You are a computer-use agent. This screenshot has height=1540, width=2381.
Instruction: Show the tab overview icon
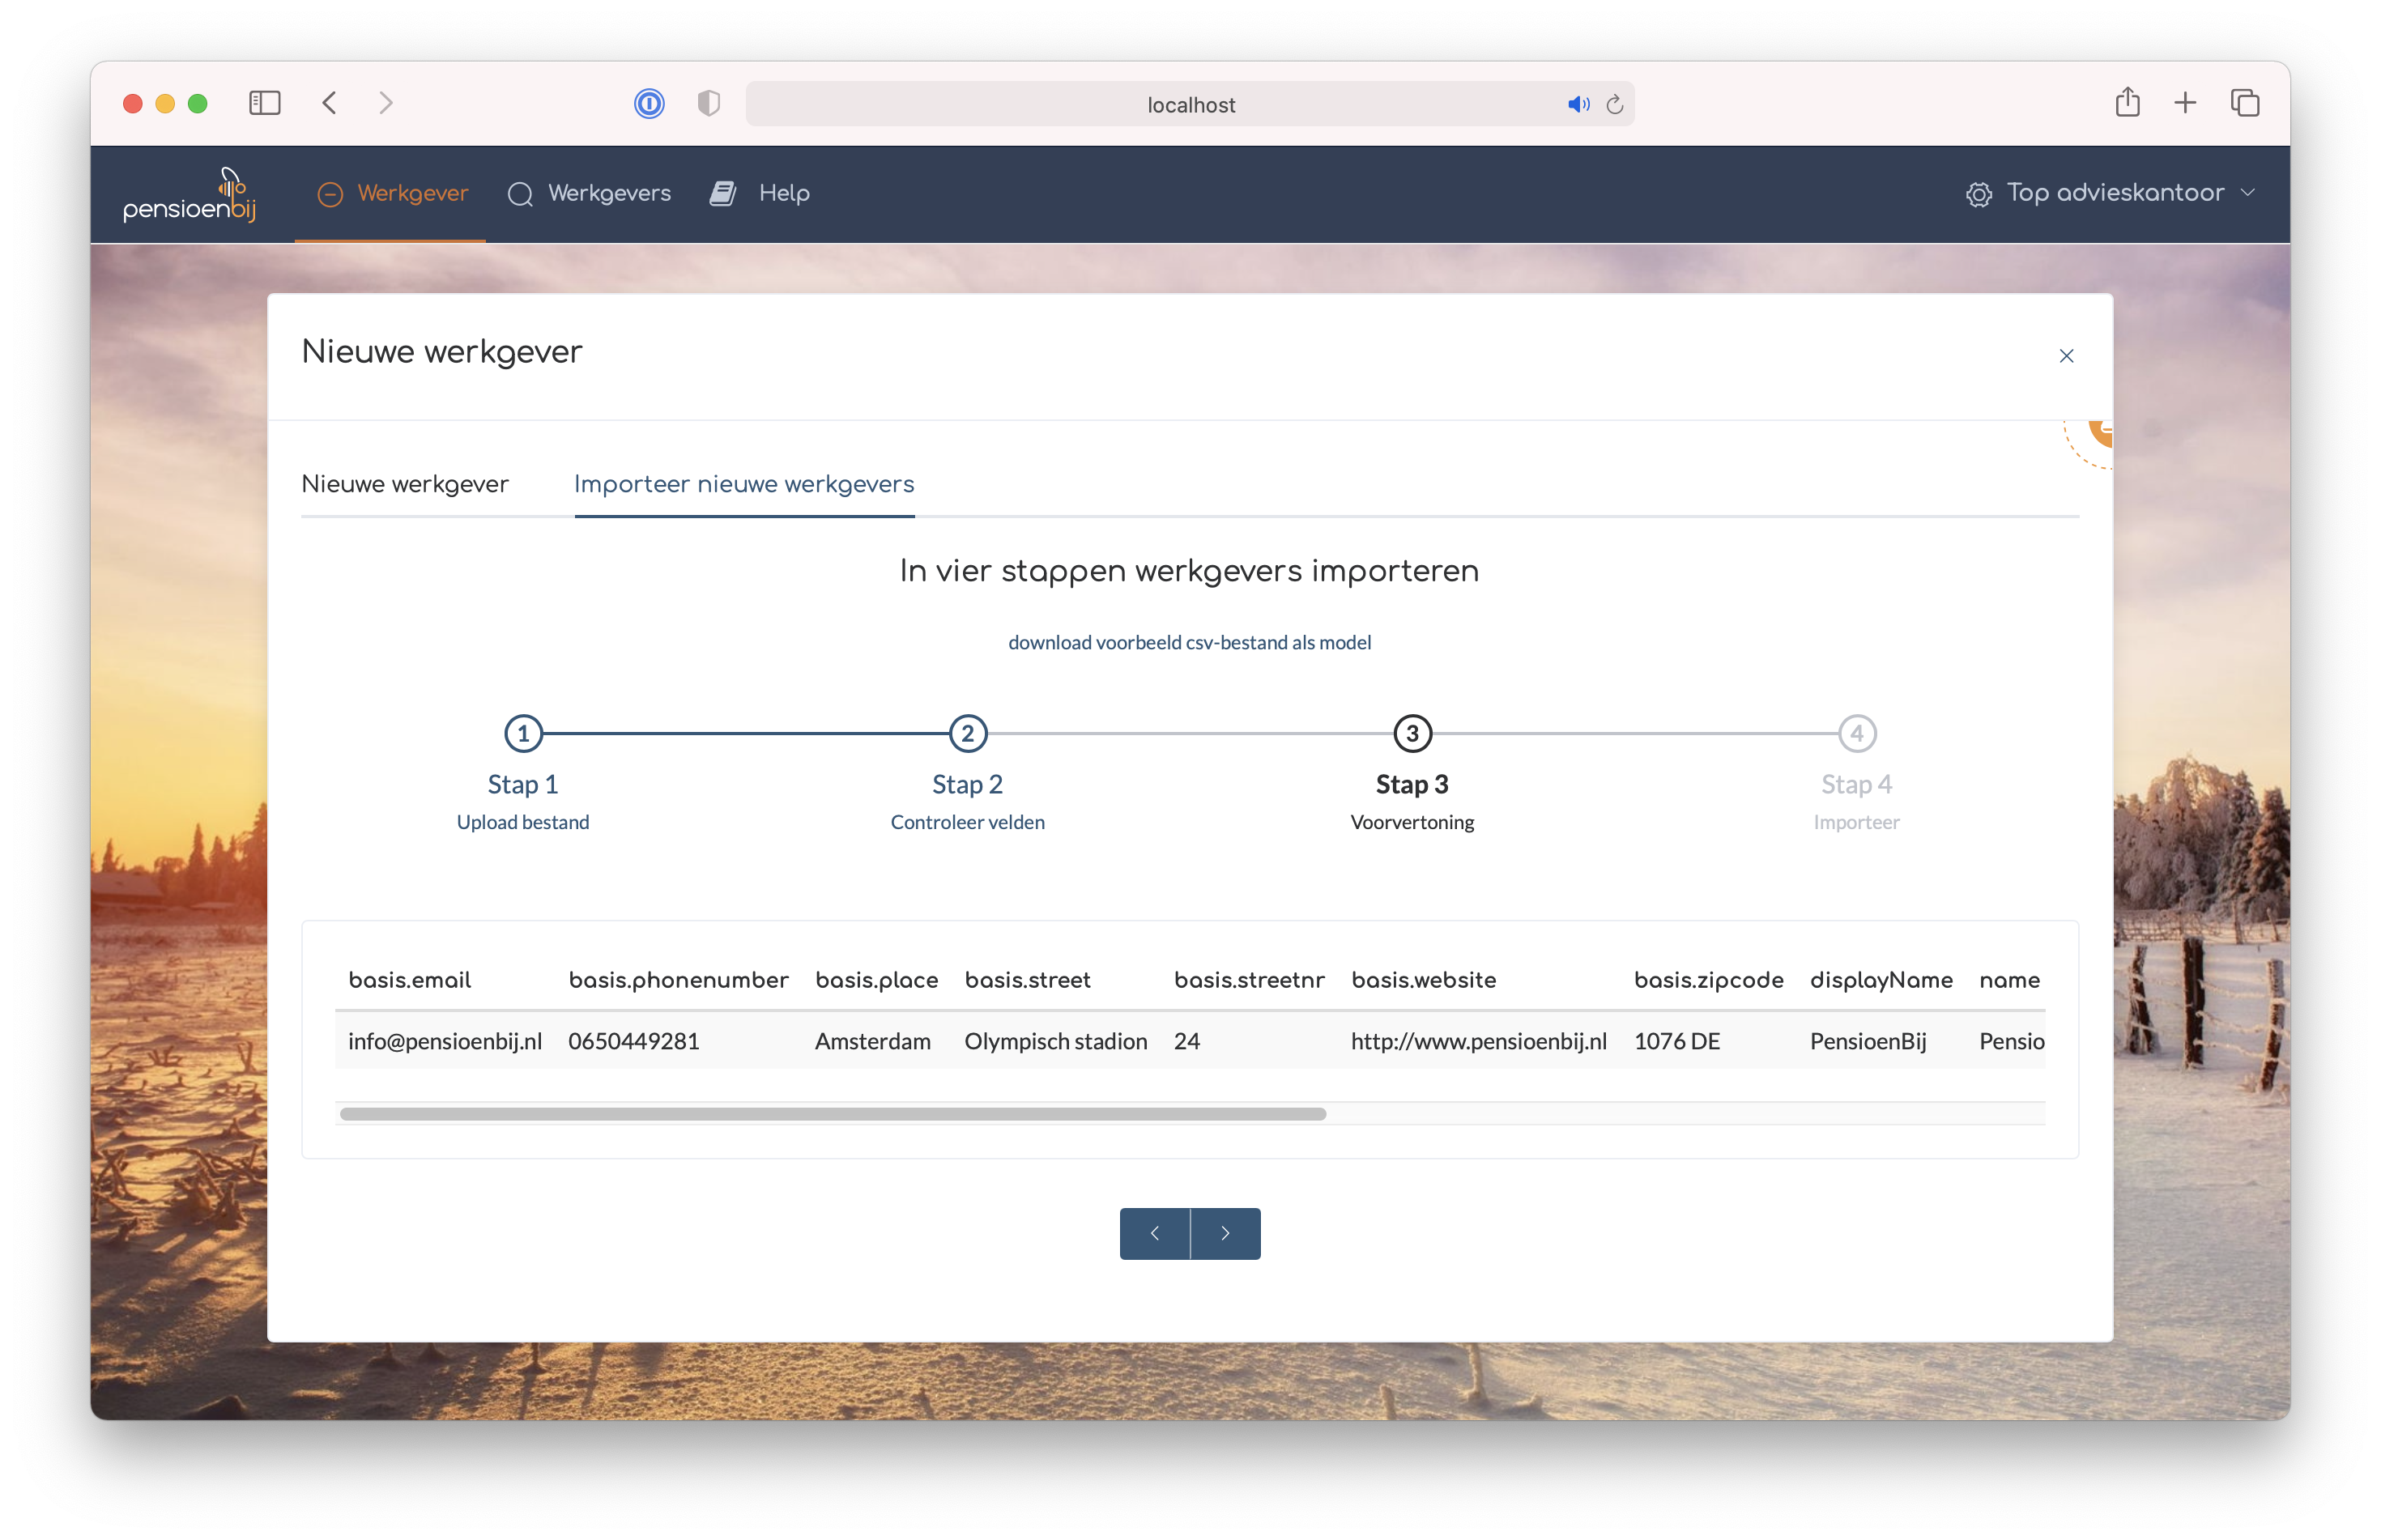(x=2244, y=103)
